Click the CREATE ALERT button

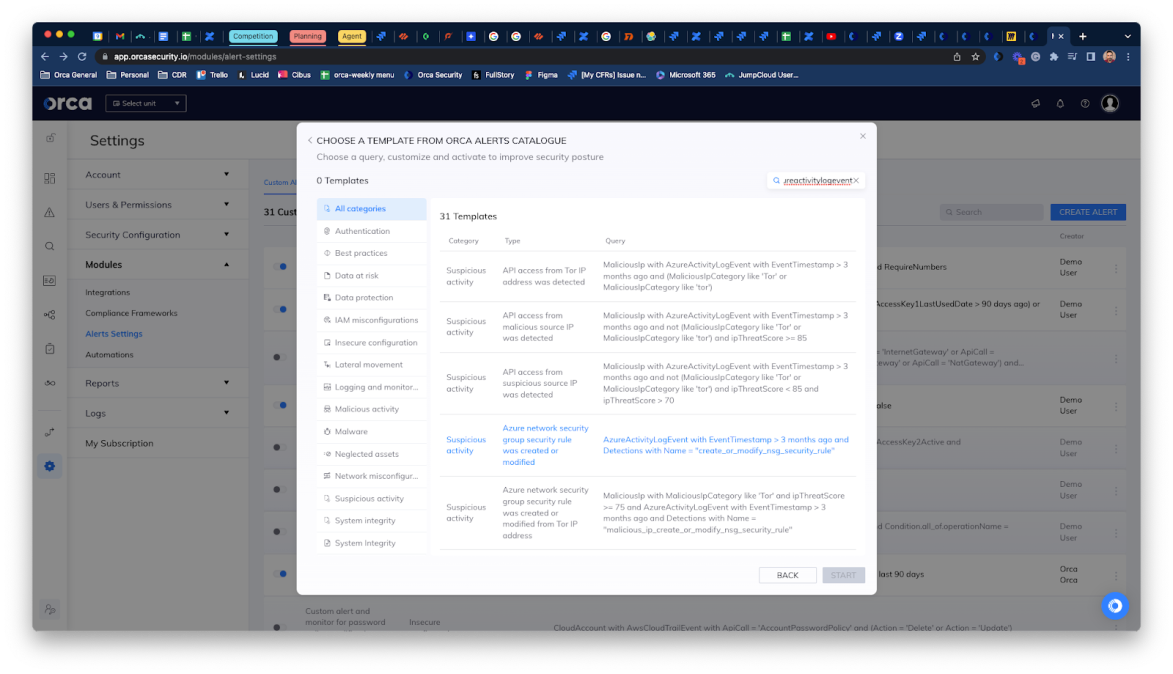pyautogui.click(x=1088, y=212)
